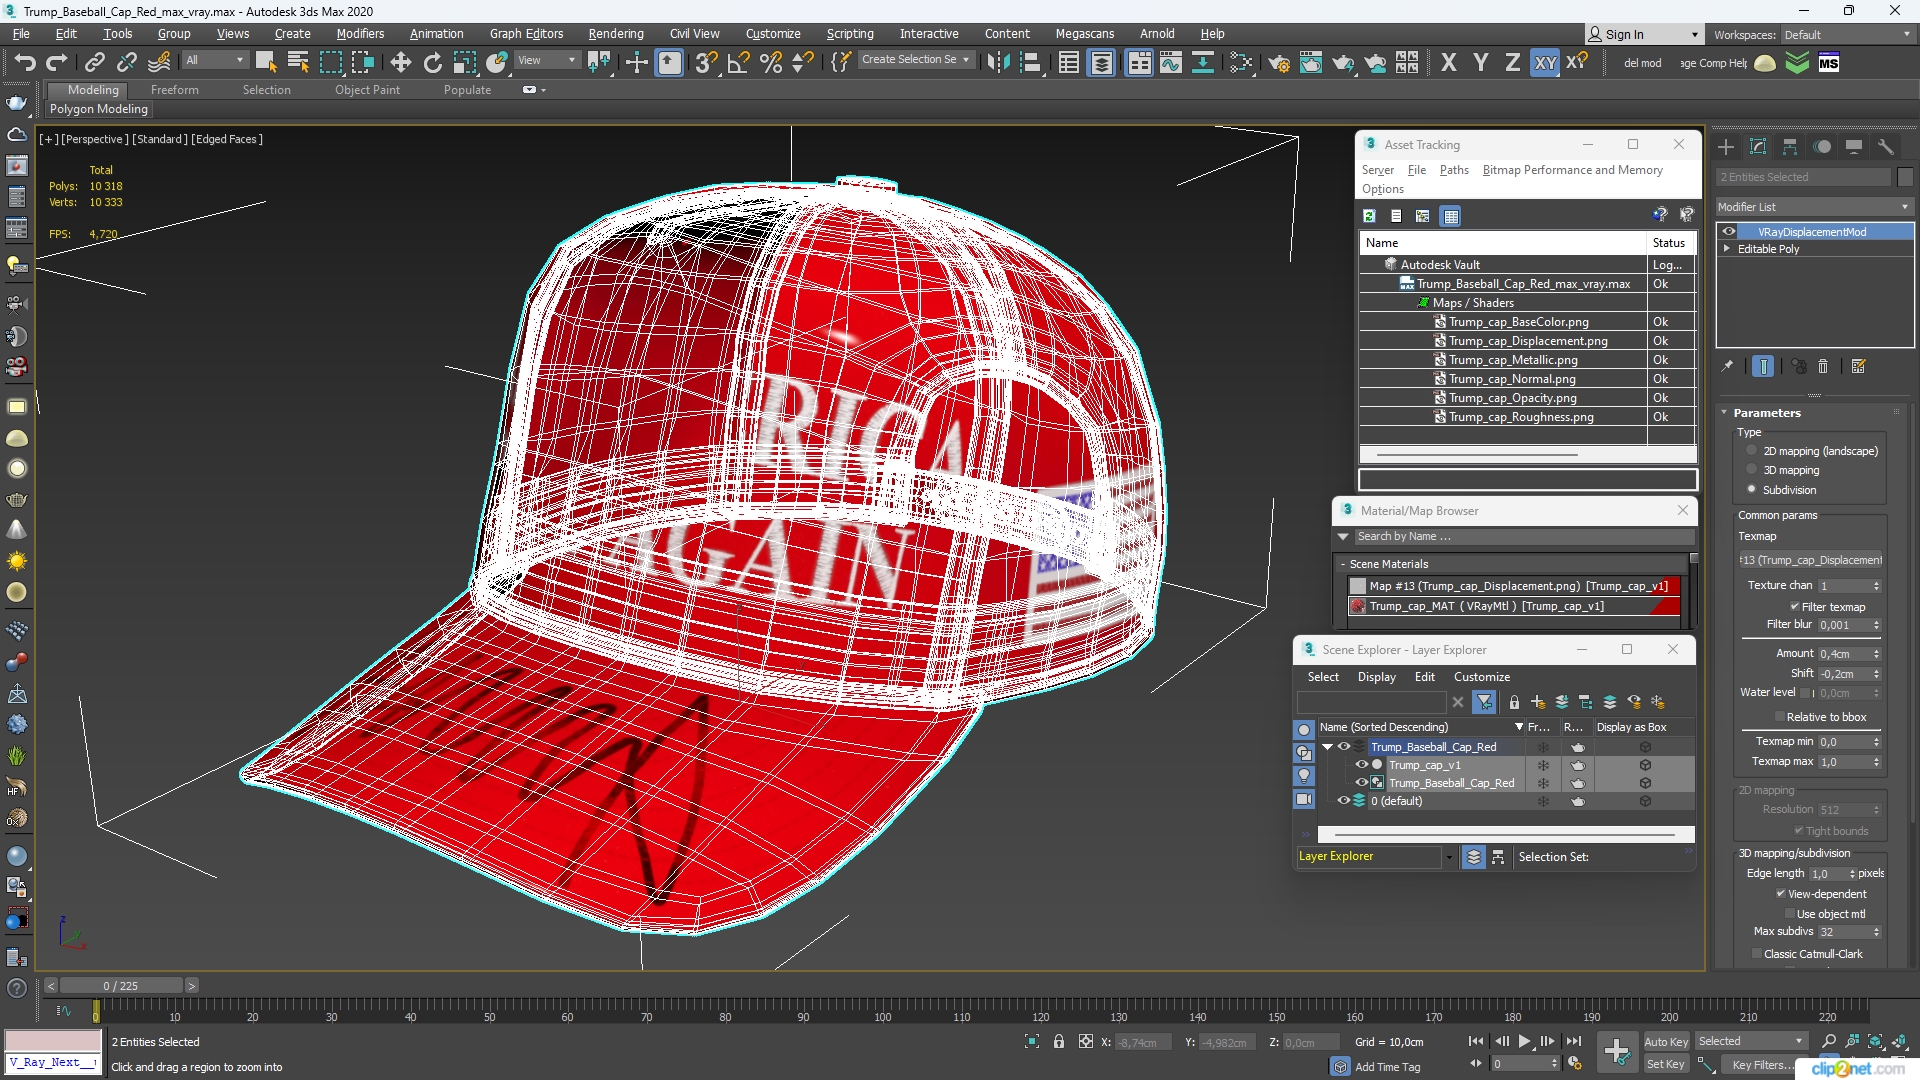Pick the Select and Rotate tool
This screenshot has width=1920, height=1080.
(x=432, y=62)
